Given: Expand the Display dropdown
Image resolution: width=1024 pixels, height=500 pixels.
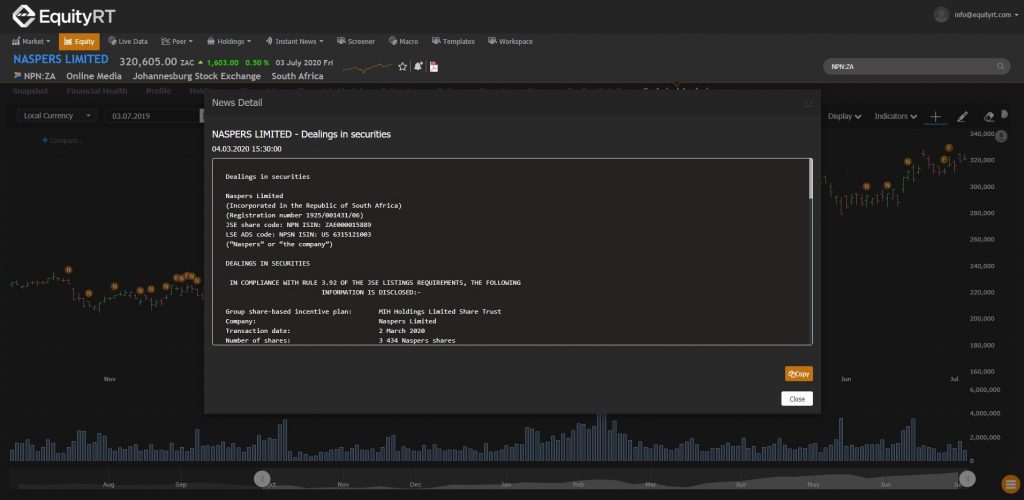Looking at the screenshot, I should point(844,116).
